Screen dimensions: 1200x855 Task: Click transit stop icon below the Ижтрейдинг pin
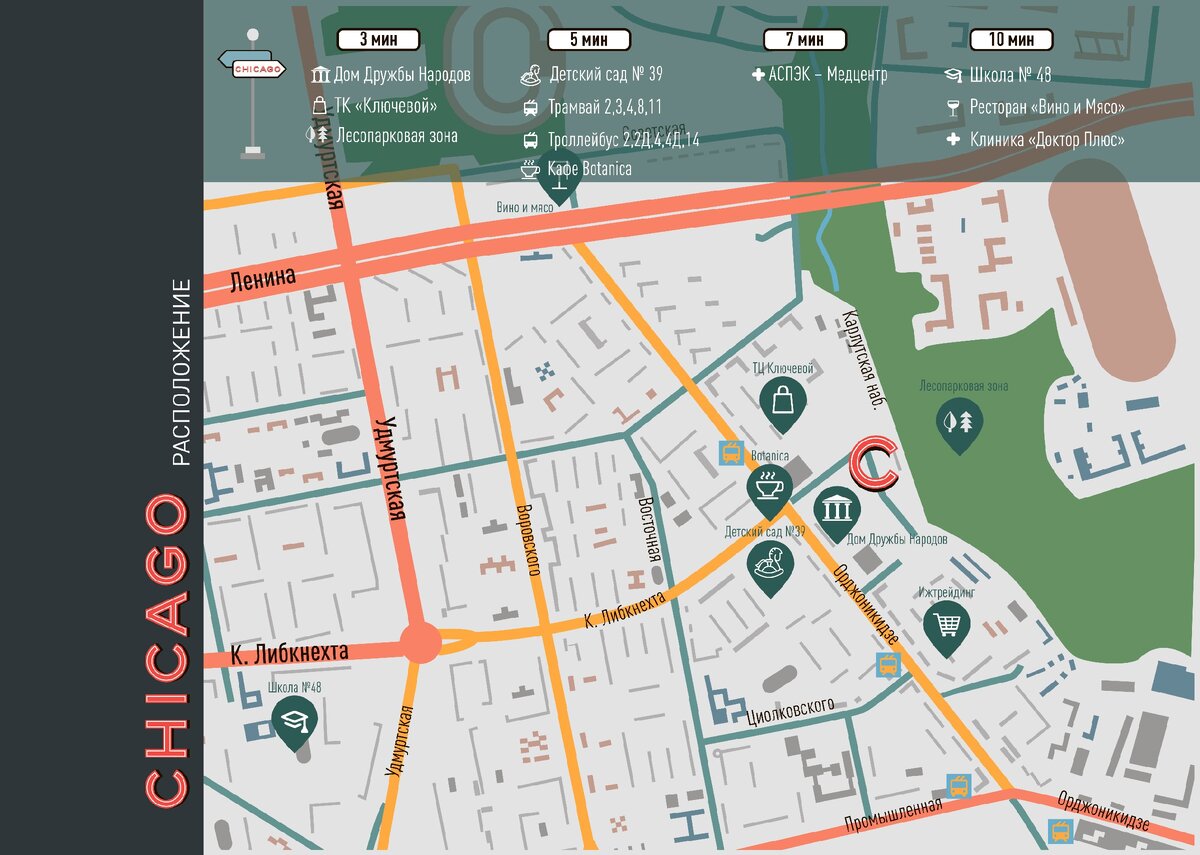tap(887, 664)
